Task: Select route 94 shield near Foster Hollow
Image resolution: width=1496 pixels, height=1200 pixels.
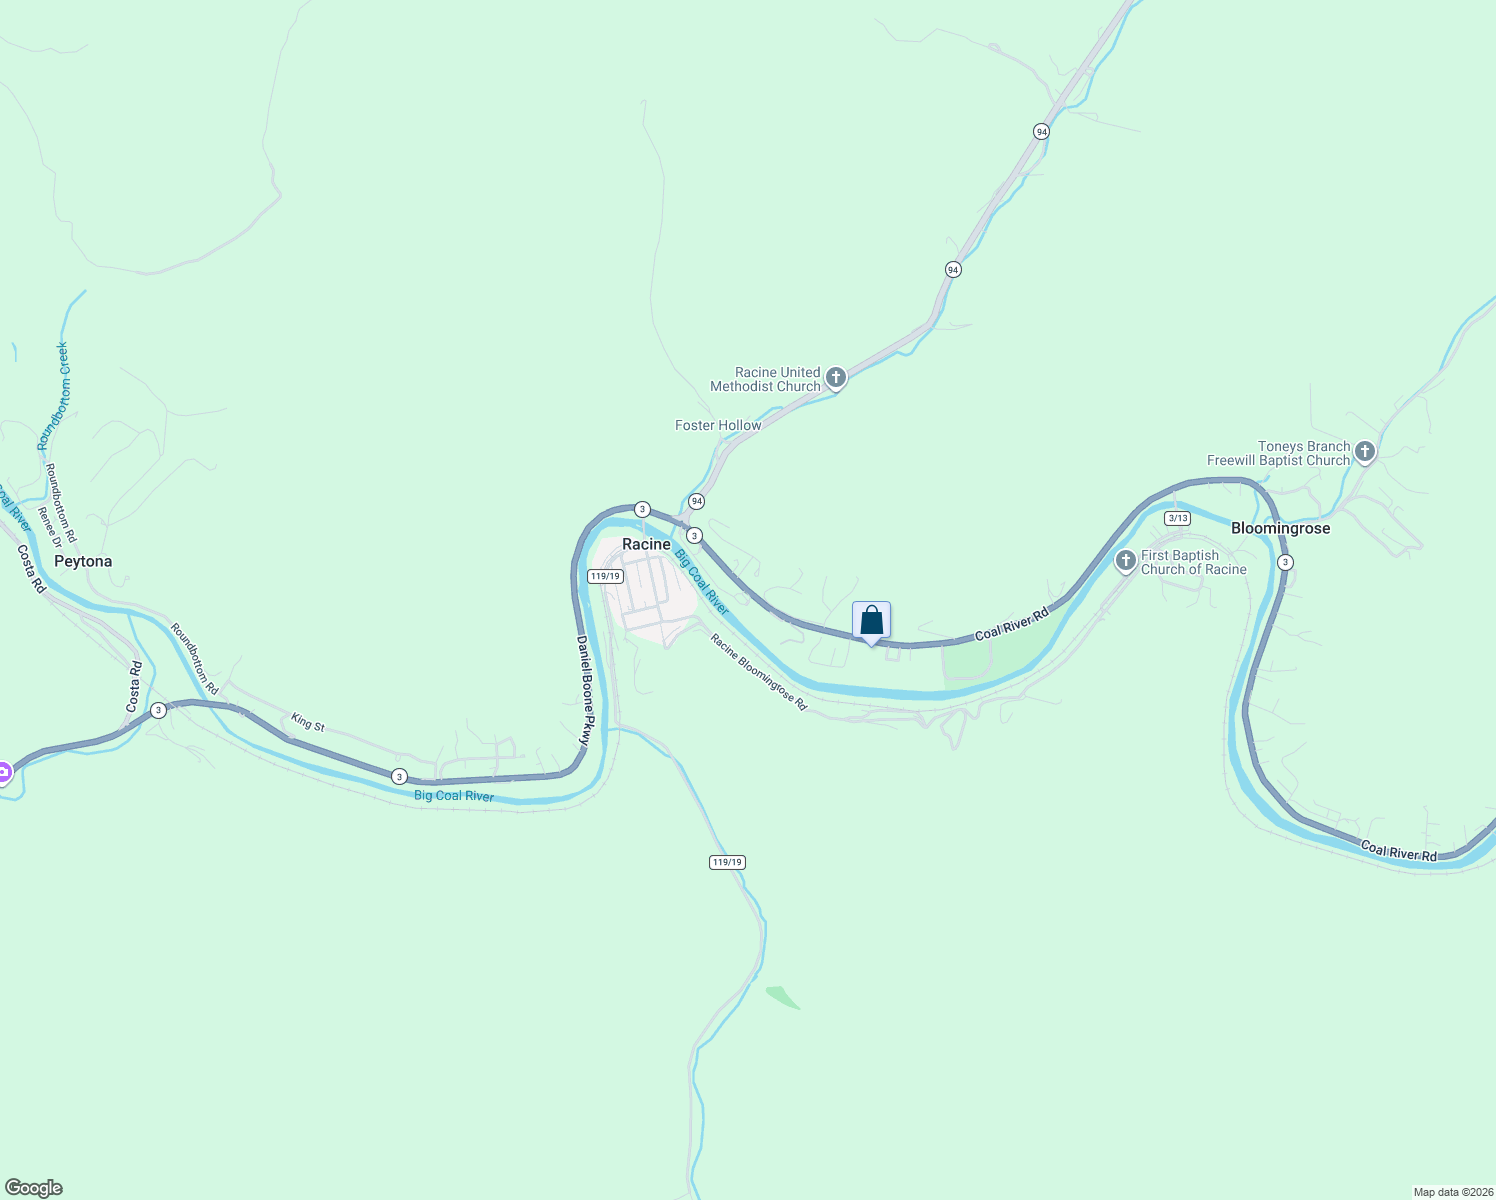Action: [x=696, y=501]
